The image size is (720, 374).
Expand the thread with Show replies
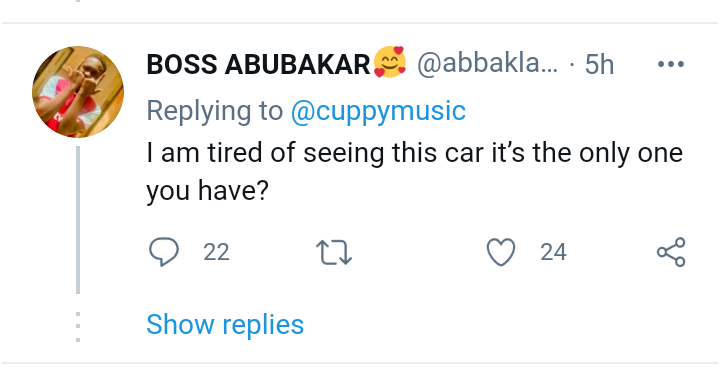point(225,324)
